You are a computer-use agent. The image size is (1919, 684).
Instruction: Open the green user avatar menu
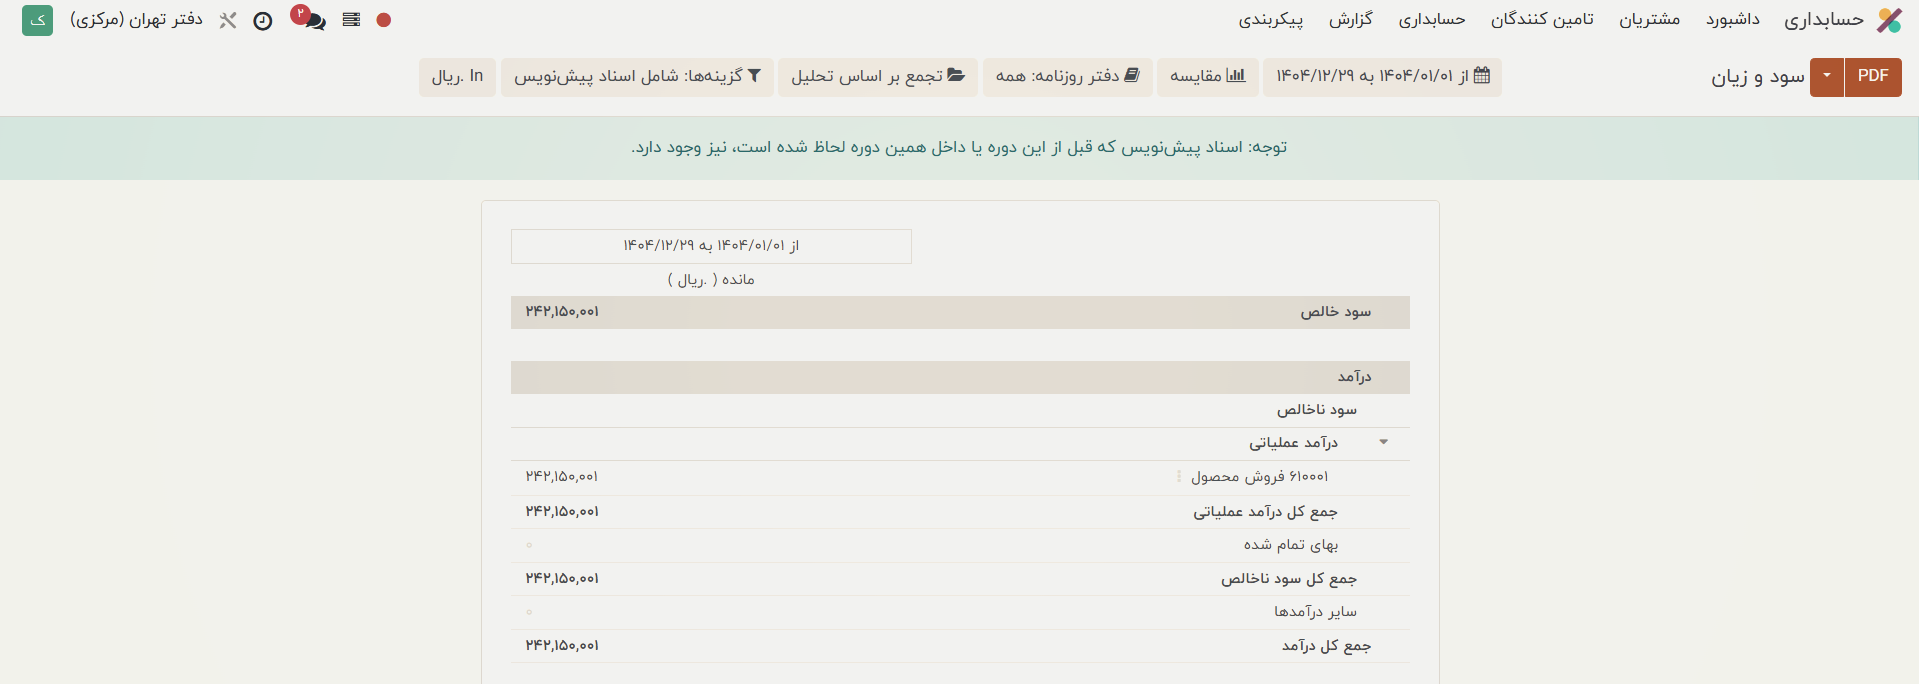click(38, 20)
